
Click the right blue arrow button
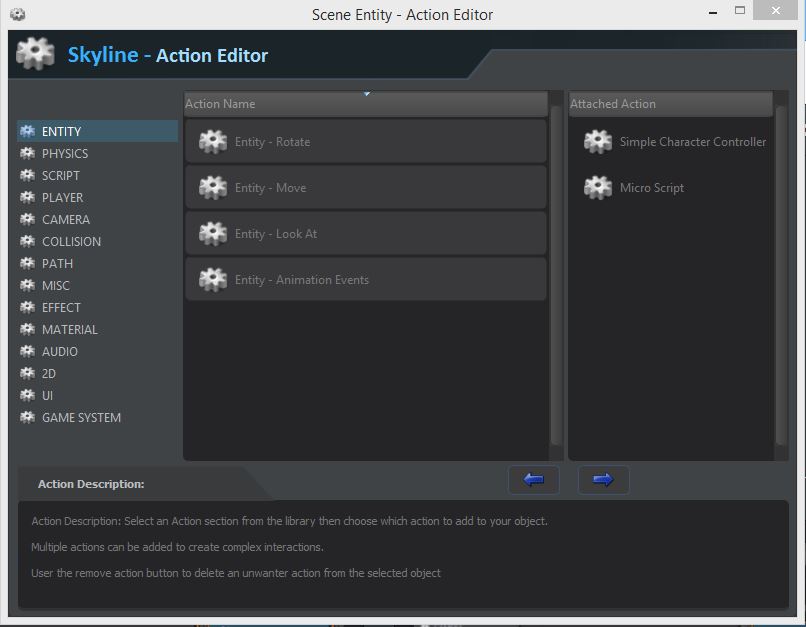tap(603, 480)
